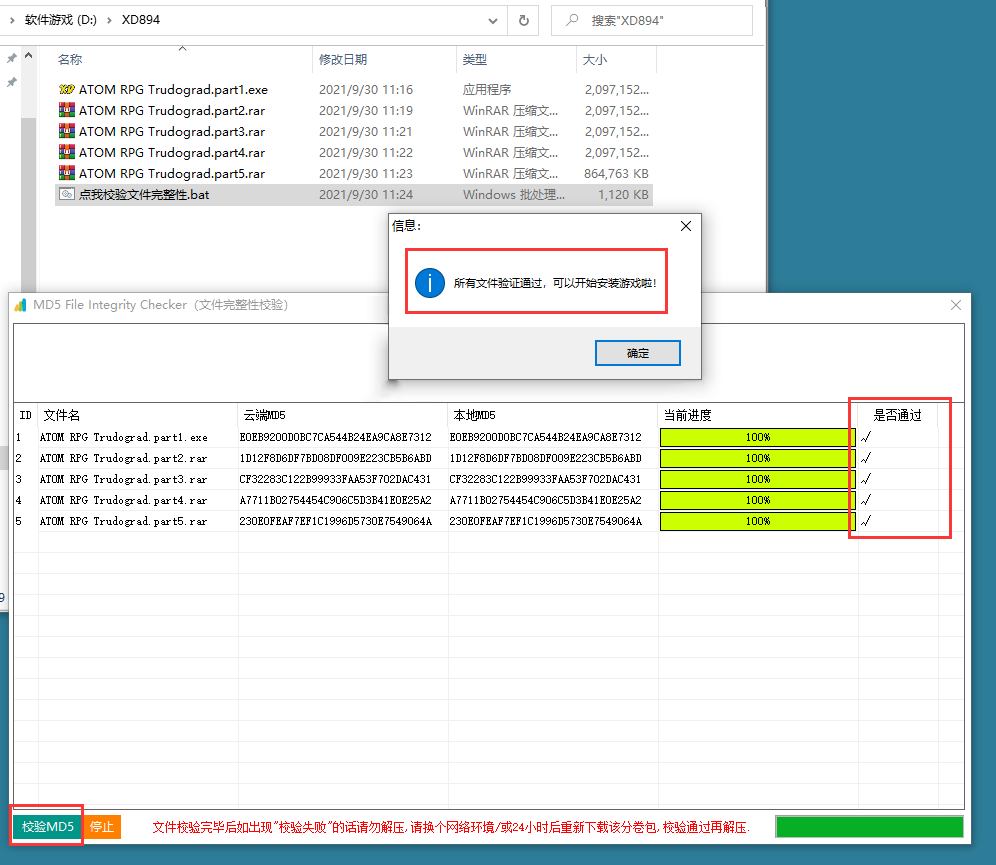Viewport: 996px width, 865px height.
Task: Click the blue information icon in dialog
Action: coord(429,283)
